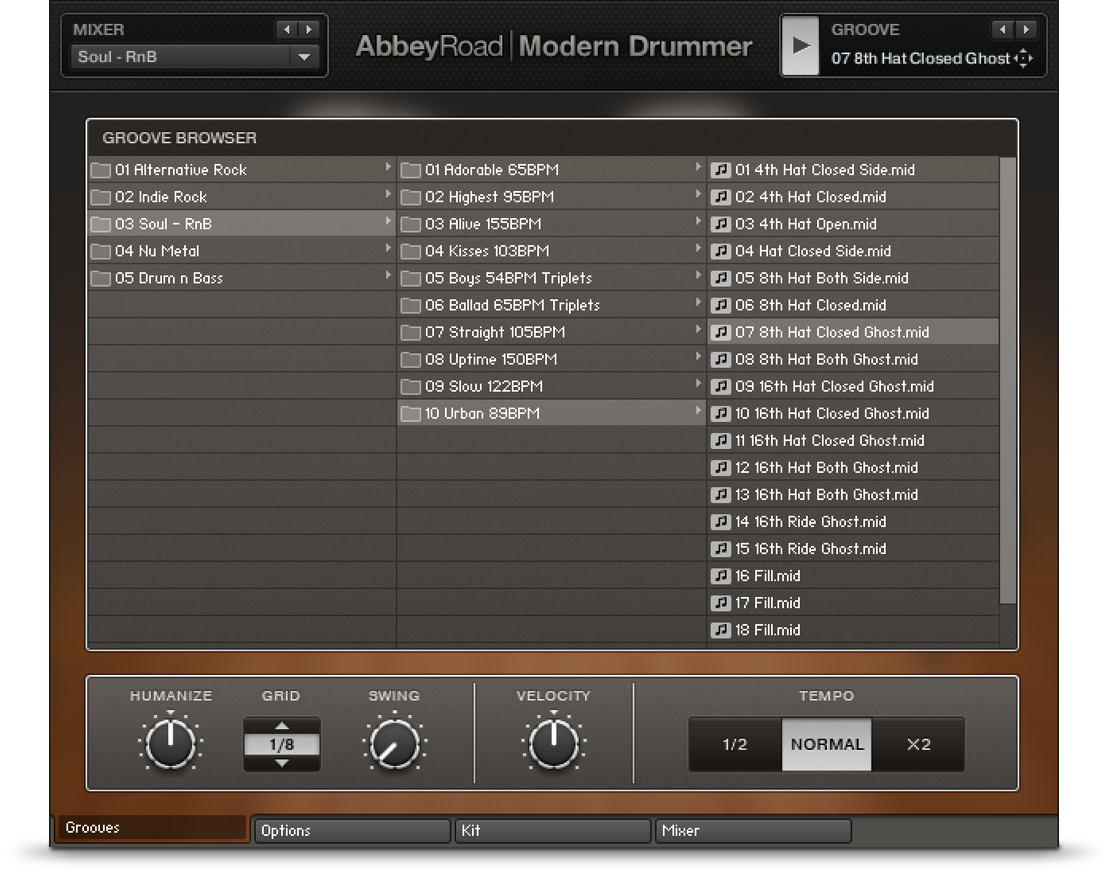Image resolution: width=1110 pixels, height=880 pixels.
Task: Select the 10 Urban 89BPM folder
Action: (551, 413)
